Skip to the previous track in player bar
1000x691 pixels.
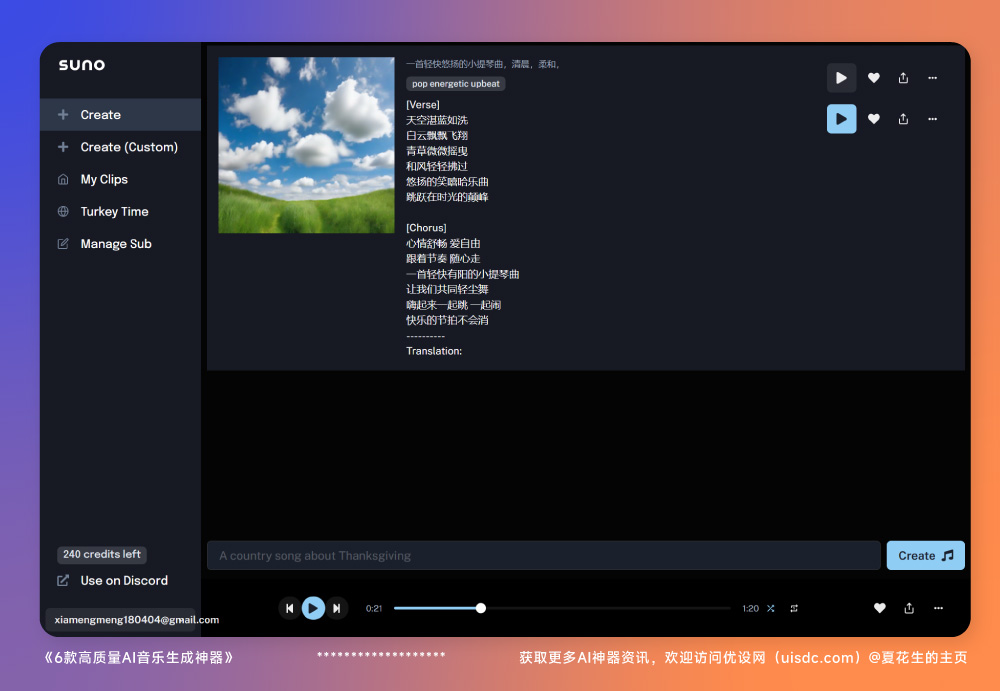point(289,608)
